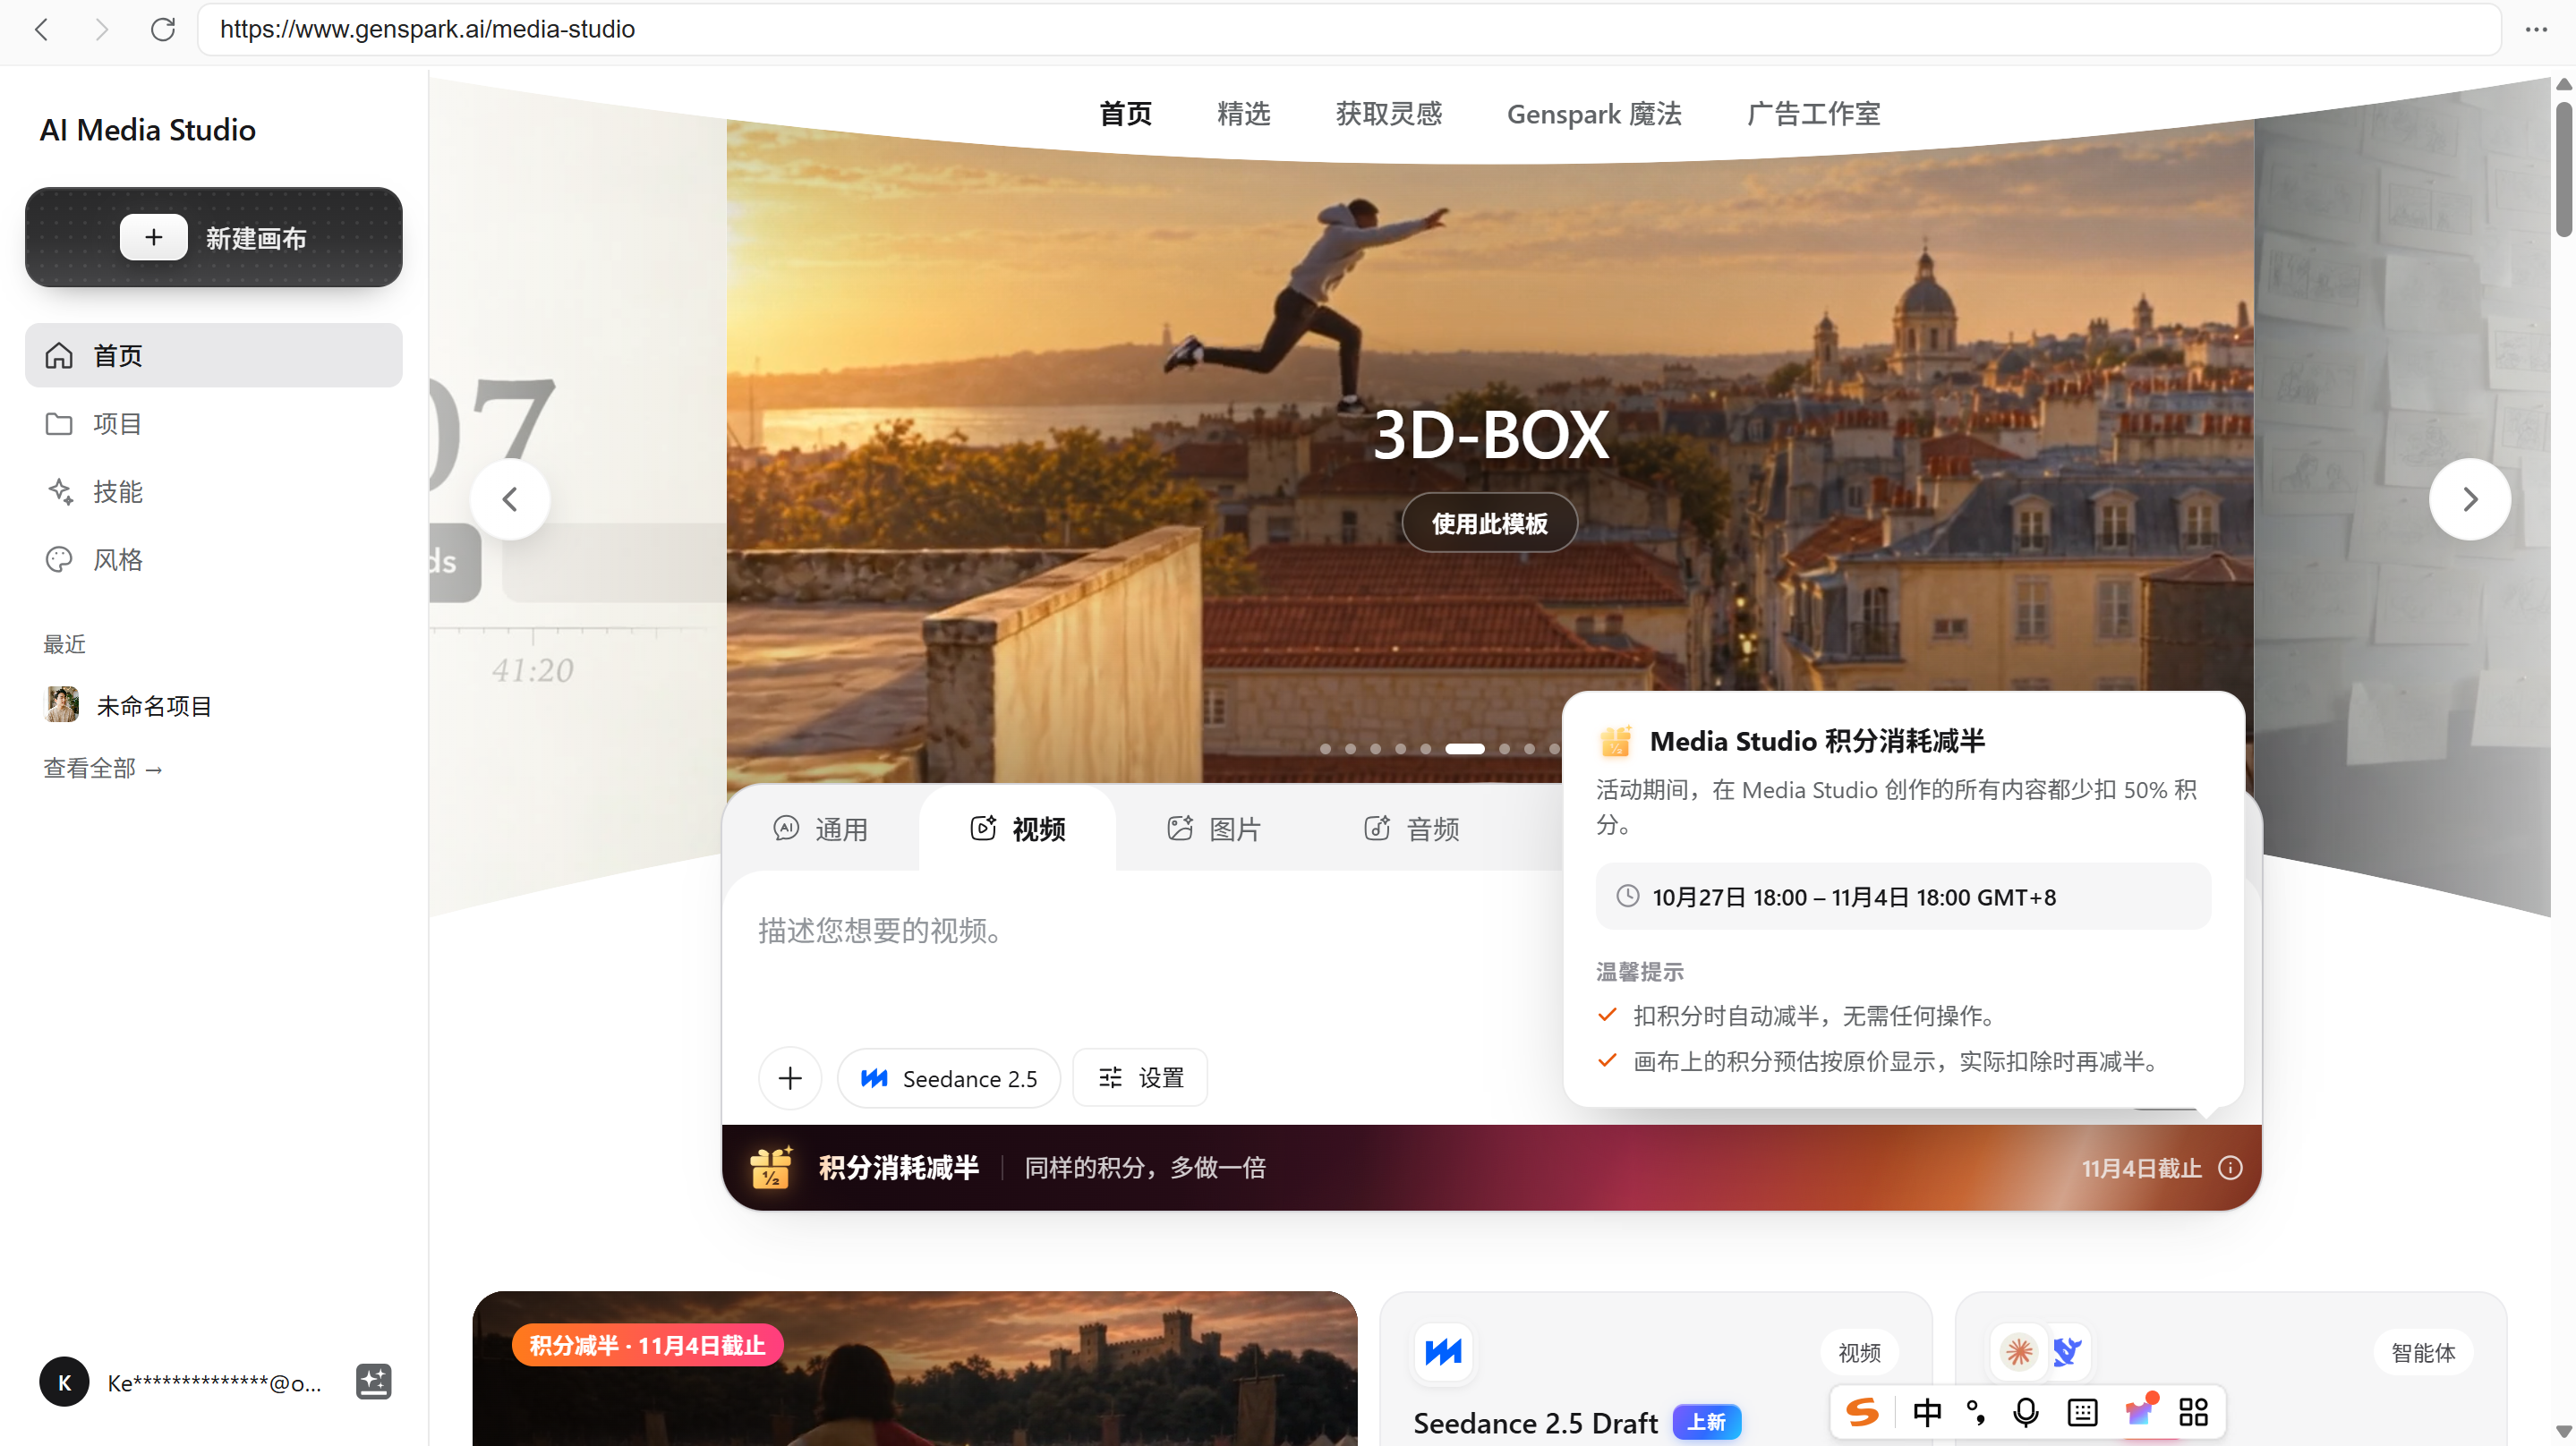
Task: Click the skin shirt icon in IME bar
Action: (x=2138, y=1412)
